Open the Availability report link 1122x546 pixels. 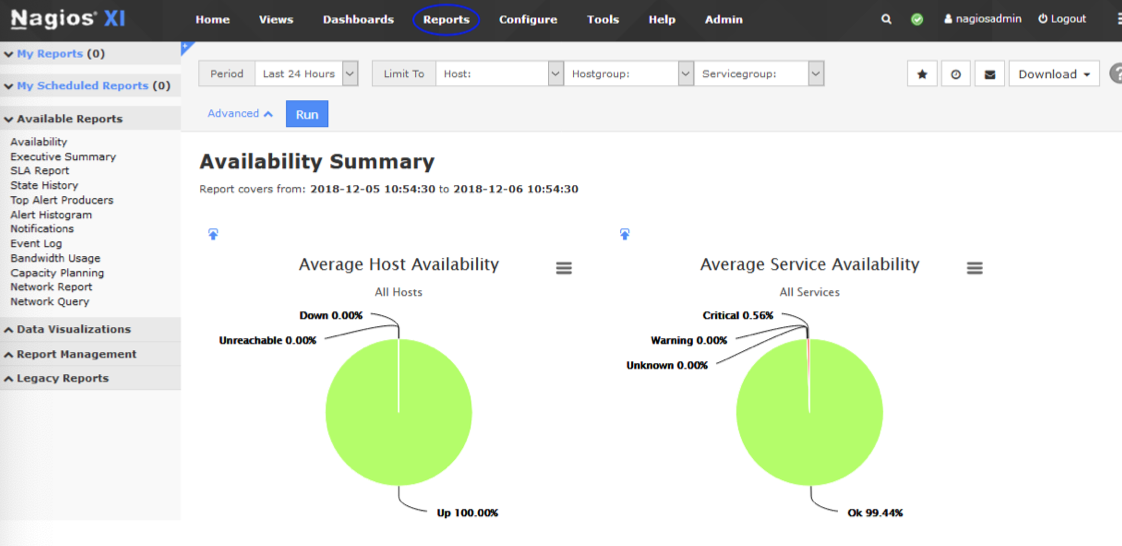(39, 142)
